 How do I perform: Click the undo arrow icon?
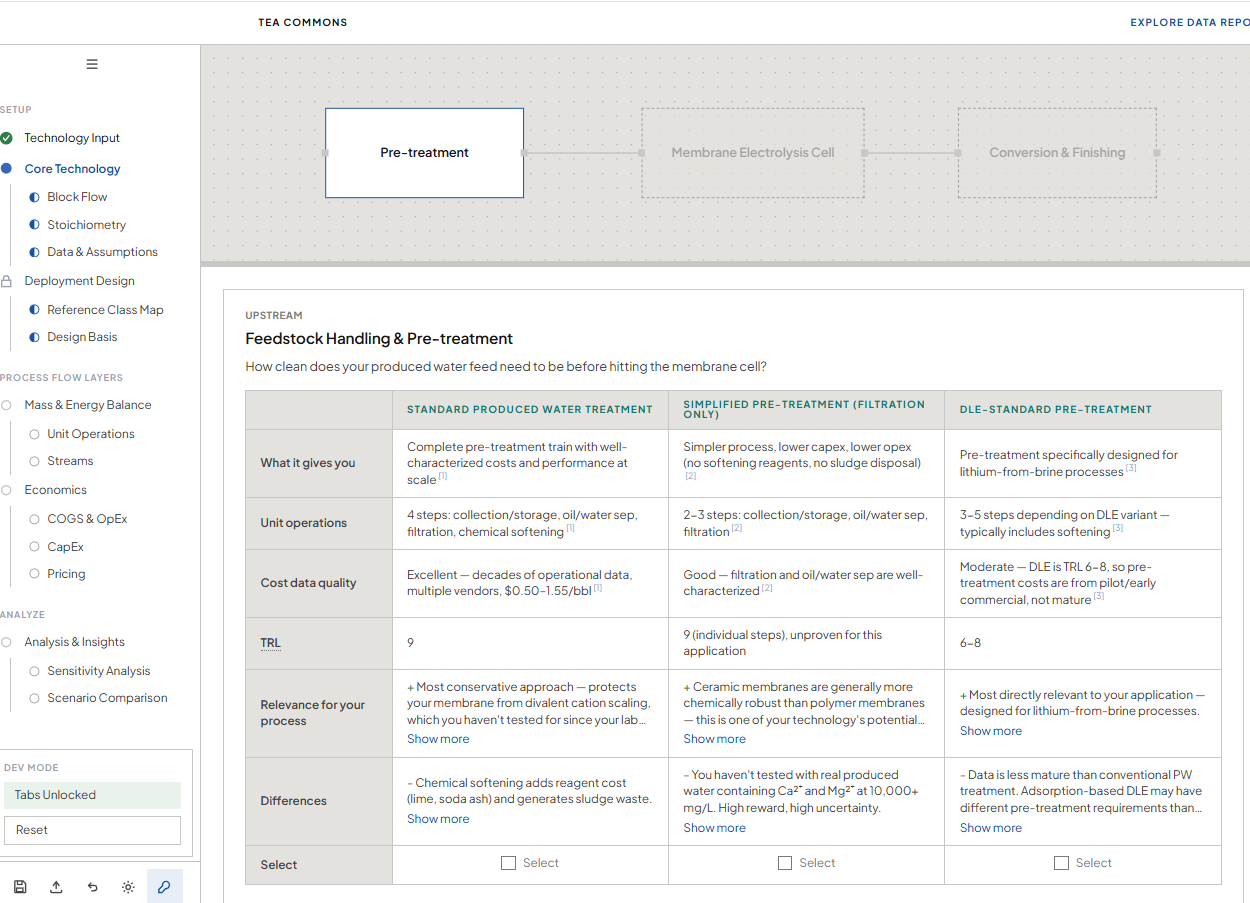click(x=92, y=887)
